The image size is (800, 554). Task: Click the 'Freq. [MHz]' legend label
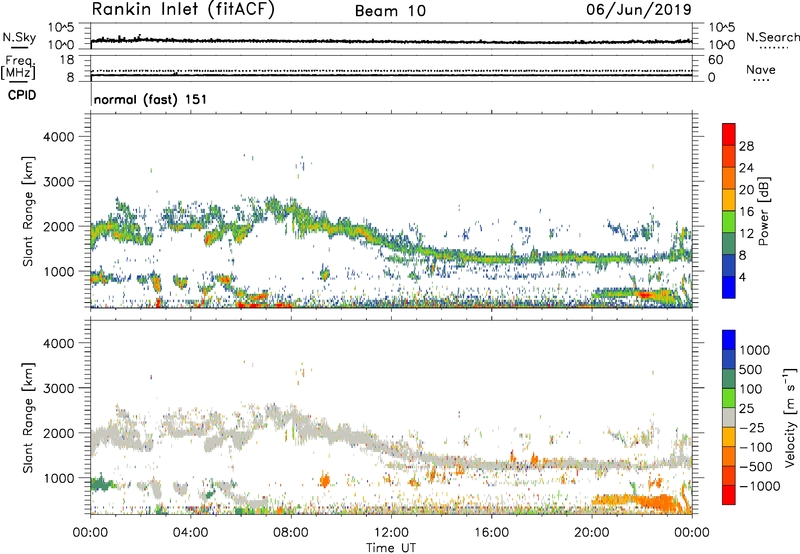click(x=18, y=67)
